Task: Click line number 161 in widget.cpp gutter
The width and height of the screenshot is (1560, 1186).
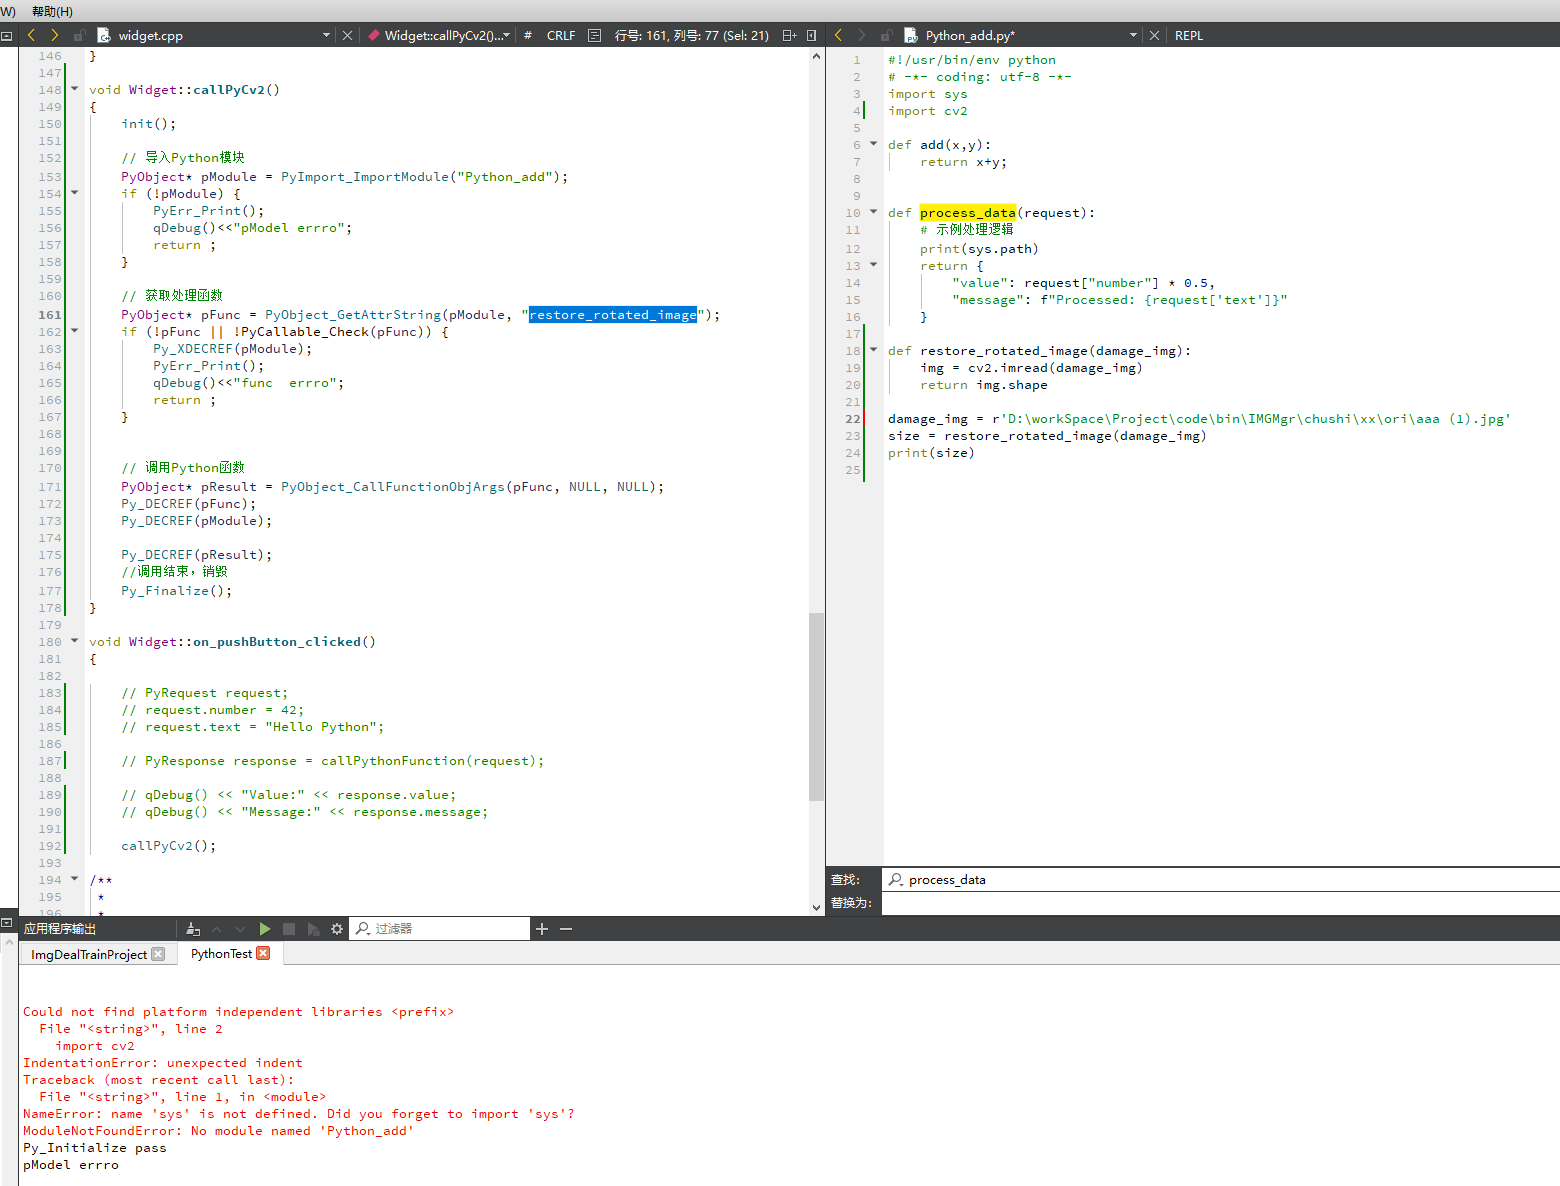Action: [49, 314]
